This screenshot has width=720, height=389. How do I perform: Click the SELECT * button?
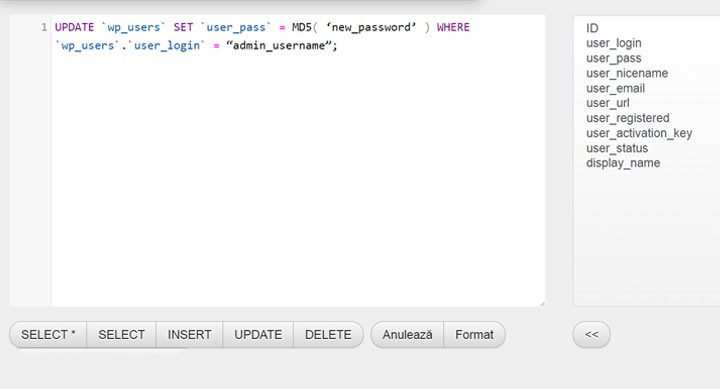48,335
